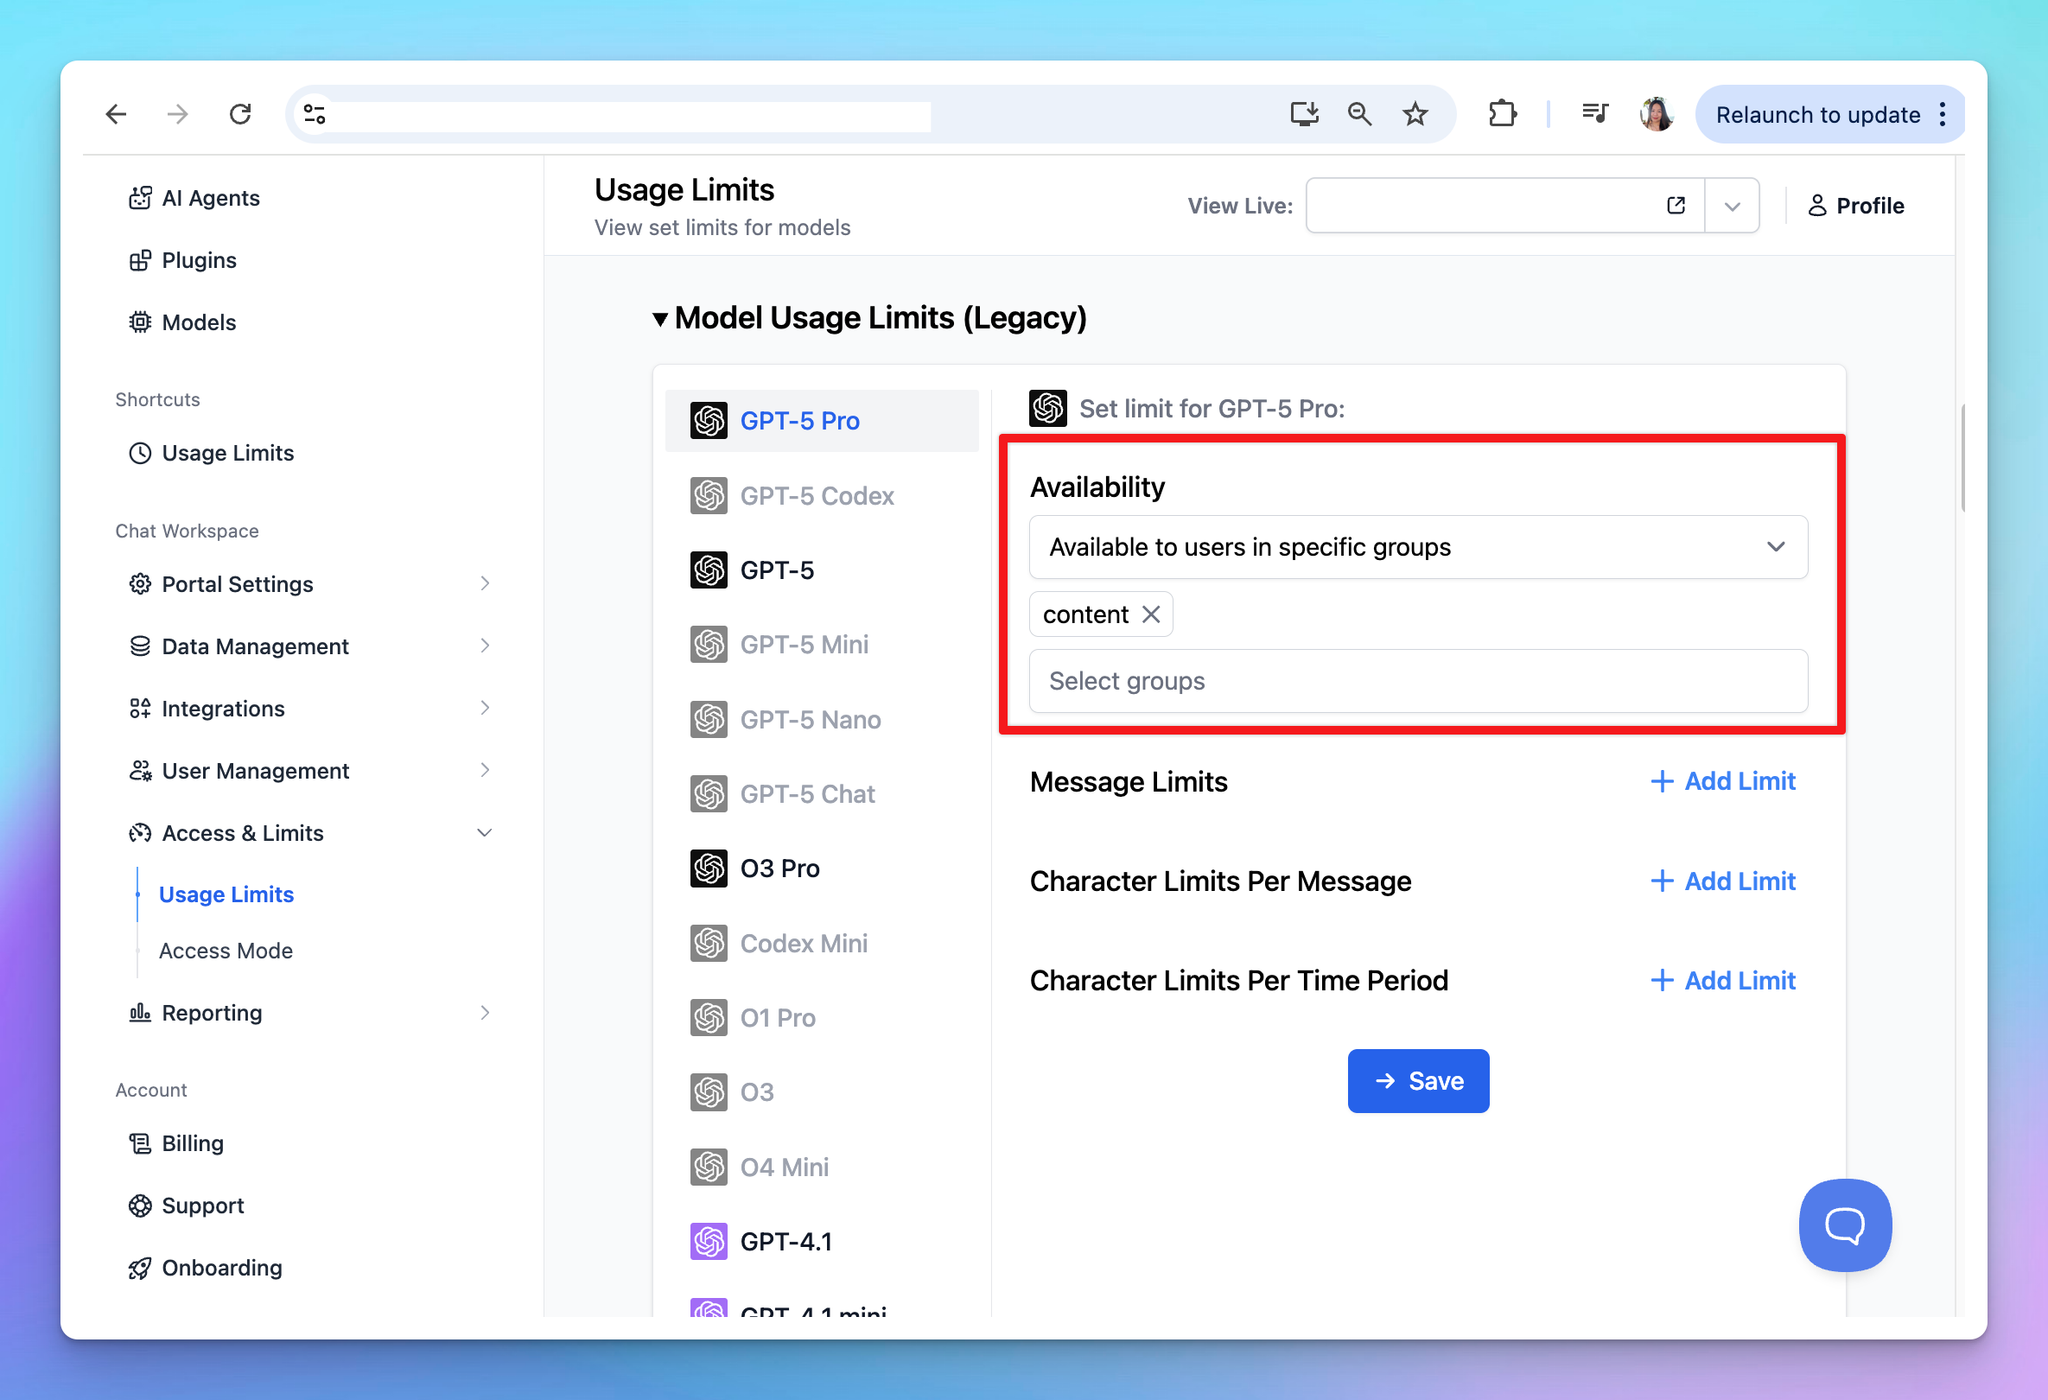
Task: Open the View Live dropdown arrow
Action: [x=1732, y=206]
